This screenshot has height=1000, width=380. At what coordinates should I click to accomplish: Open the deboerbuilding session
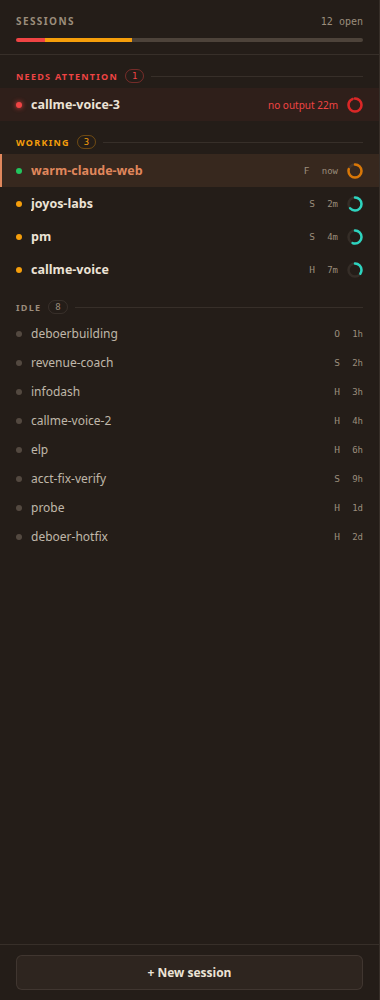tap(190, 334)
